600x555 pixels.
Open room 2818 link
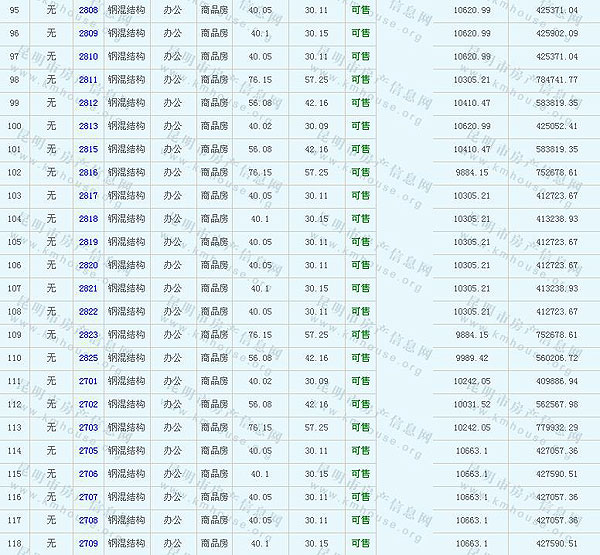click(x=88, y=219)
